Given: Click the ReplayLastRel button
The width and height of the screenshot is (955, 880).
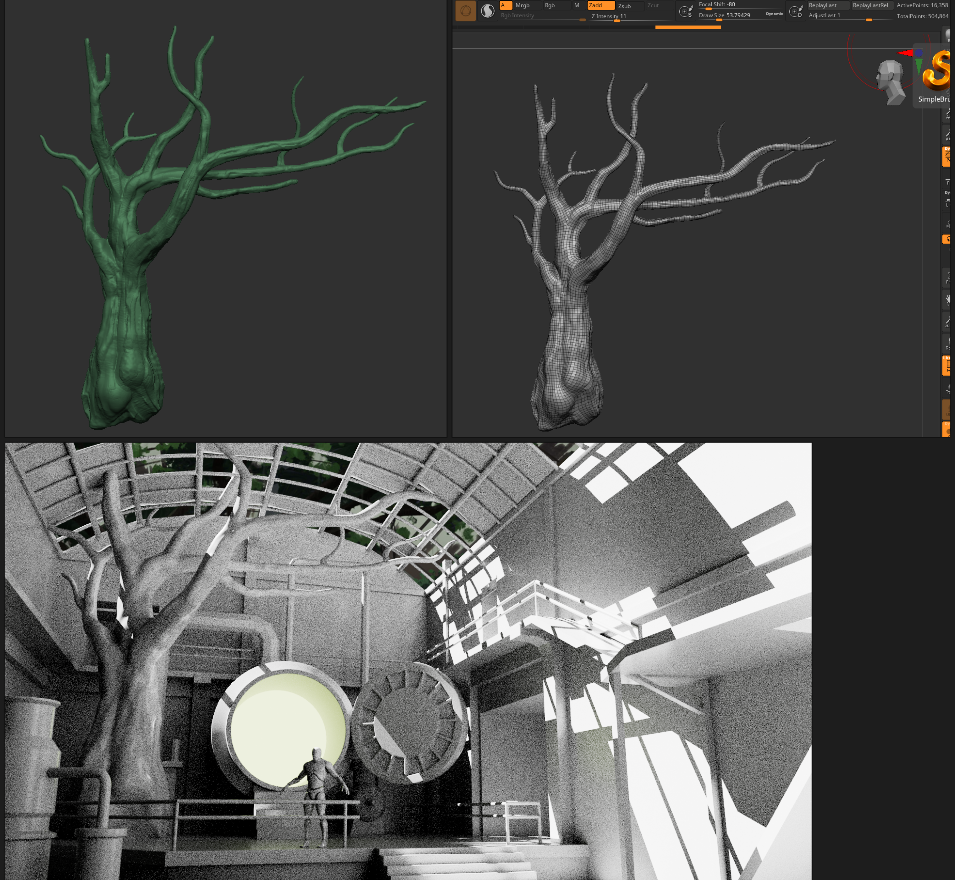Looking at the screenshot, I should 871,5.
